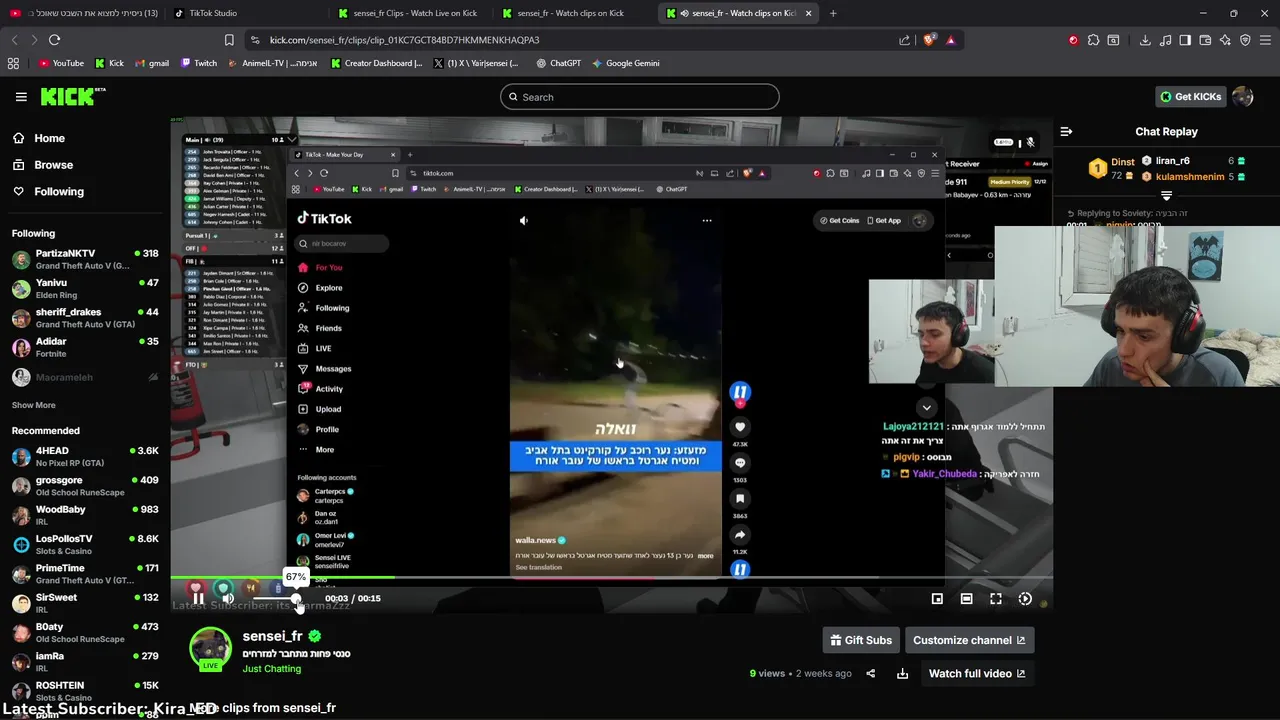Share the clip via share icon

(x=870, y=674)
